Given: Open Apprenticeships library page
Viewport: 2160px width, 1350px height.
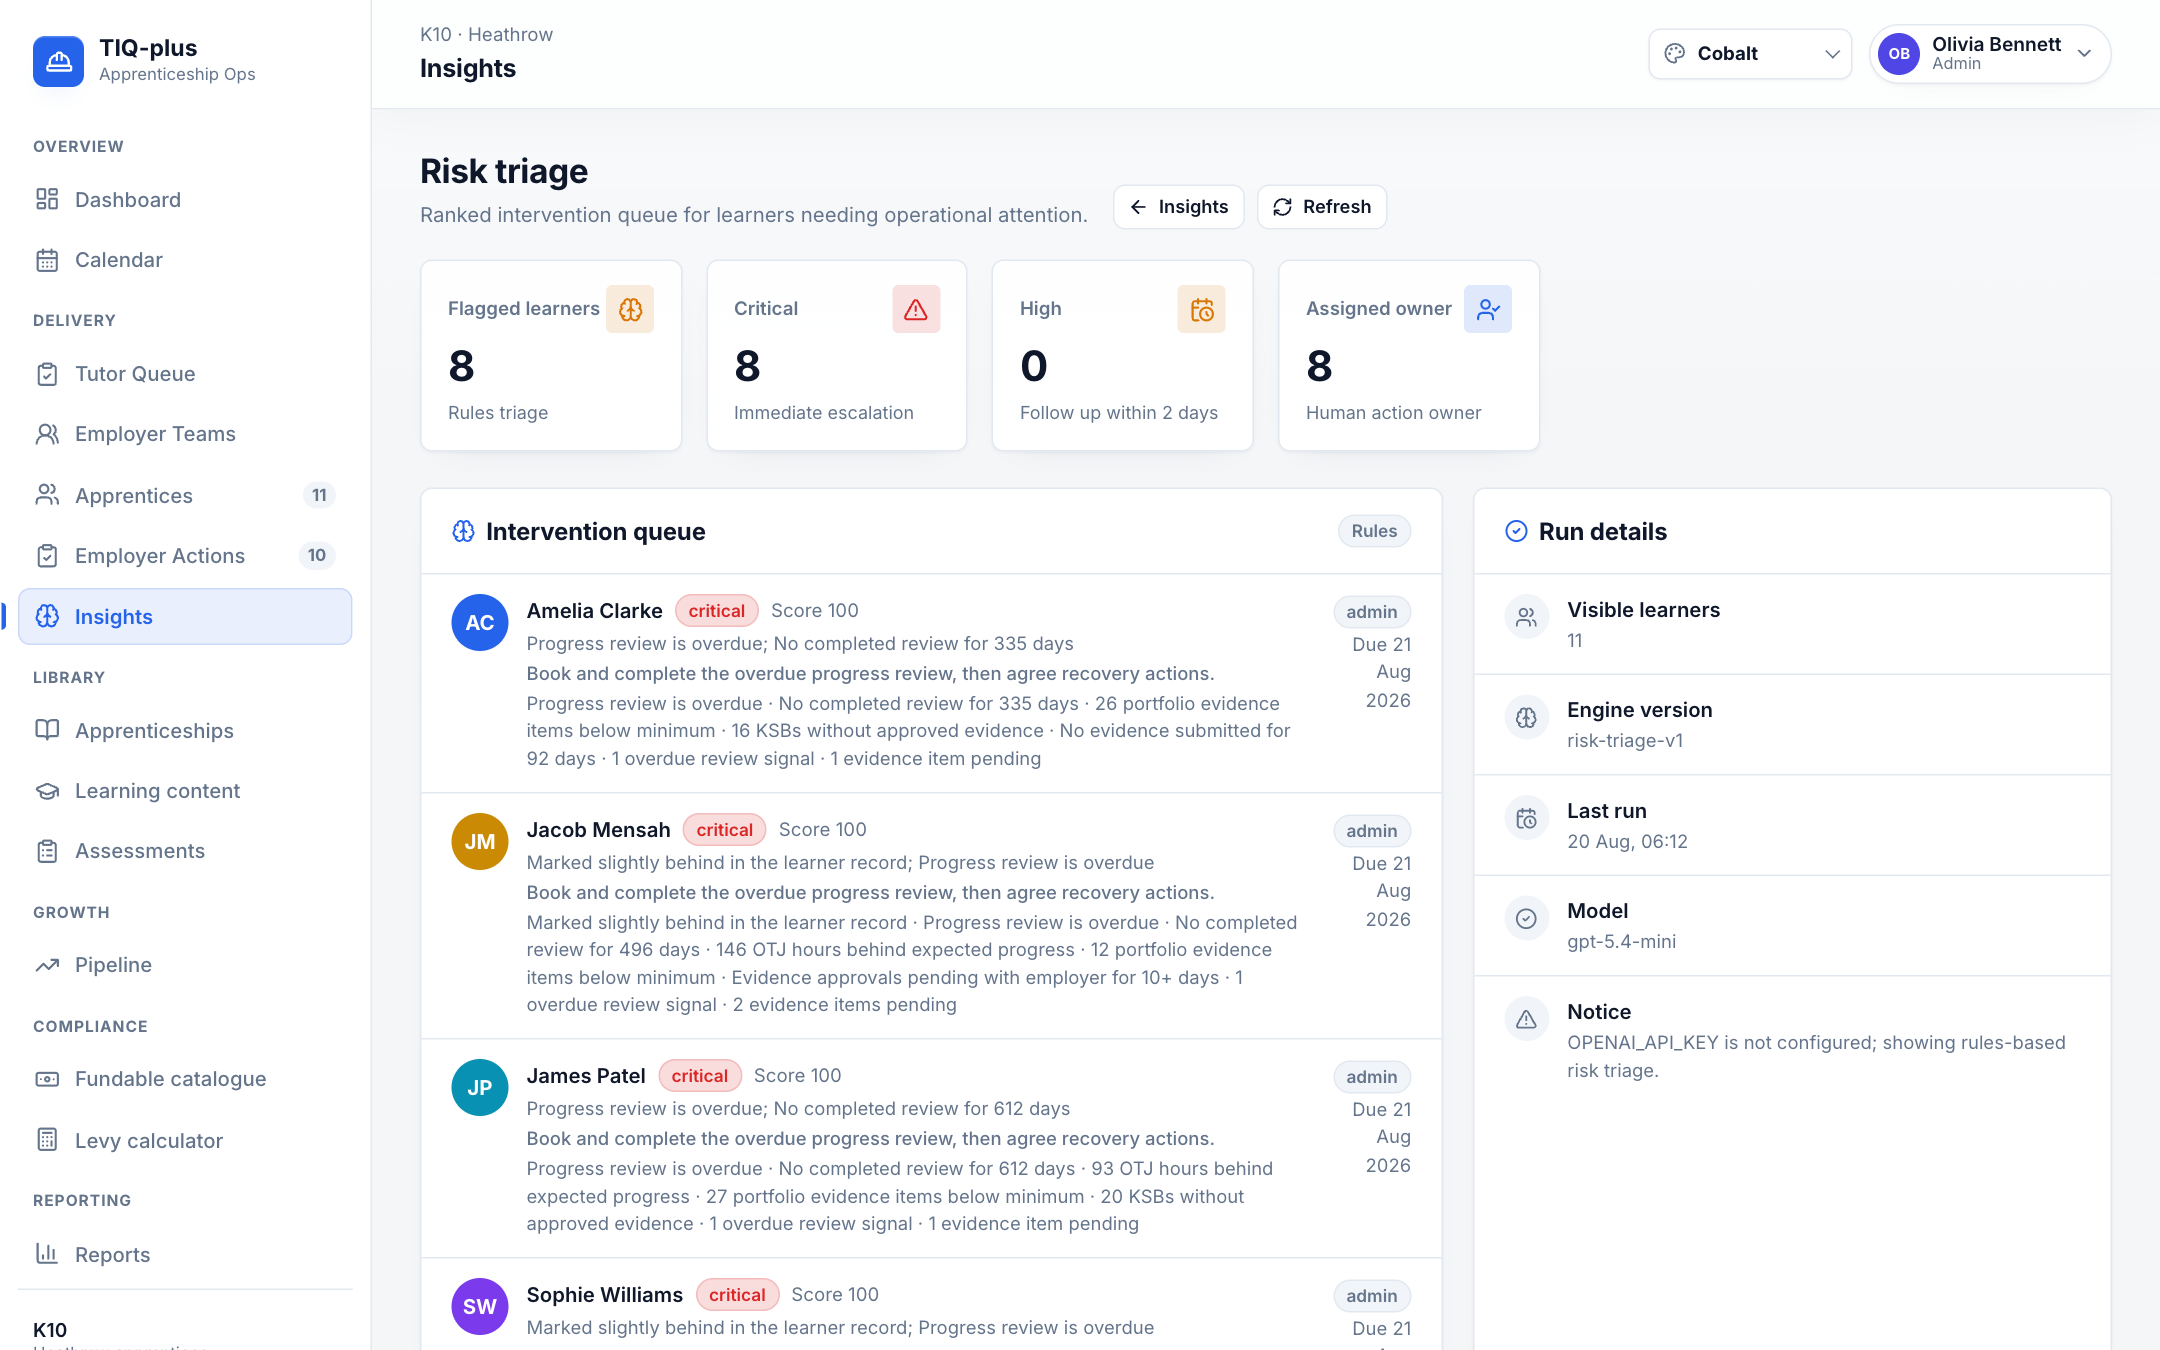Looking at the screenshot, I should pyautogui.click(x=185, y=730).
